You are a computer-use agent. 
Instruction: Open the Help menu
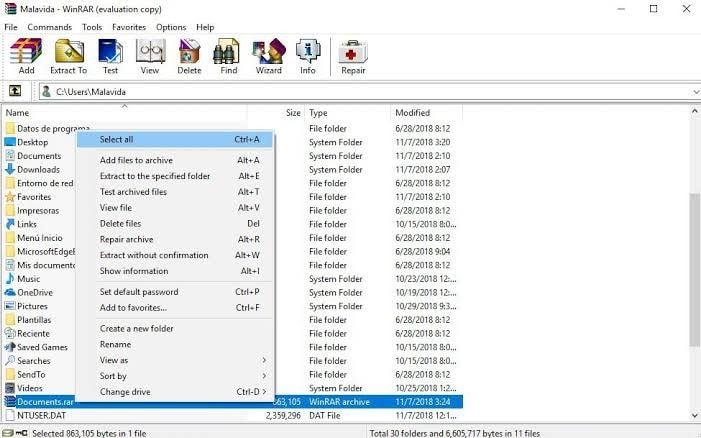(x=205, y=27)
